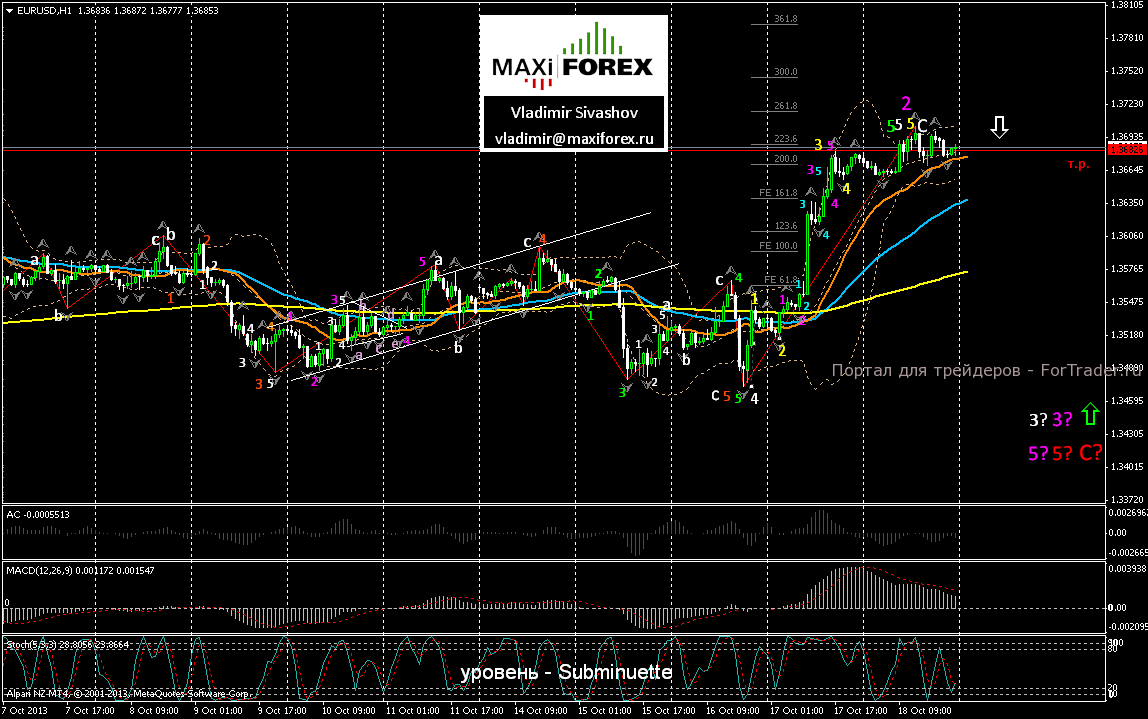Viewport: 1148px width, 719px height.
Task: Click the Fibonacci 361.8 level label
Action: (786, 19)
